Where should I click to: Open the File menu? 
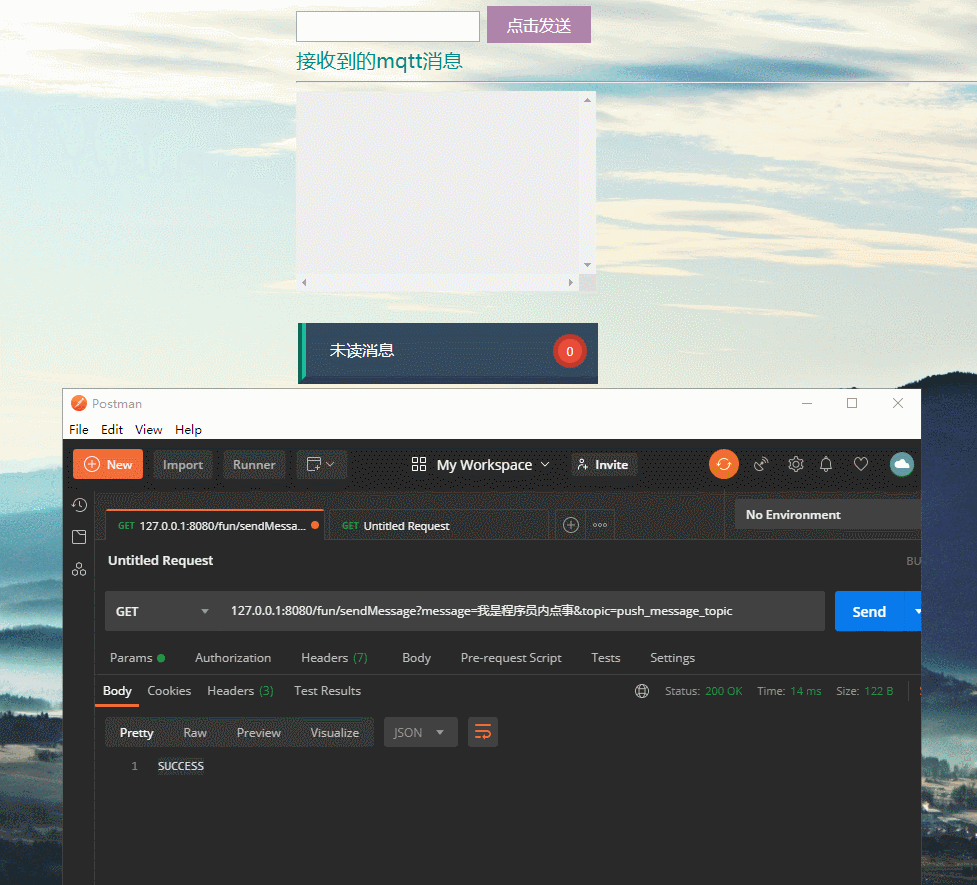click(x=79, y=429)
